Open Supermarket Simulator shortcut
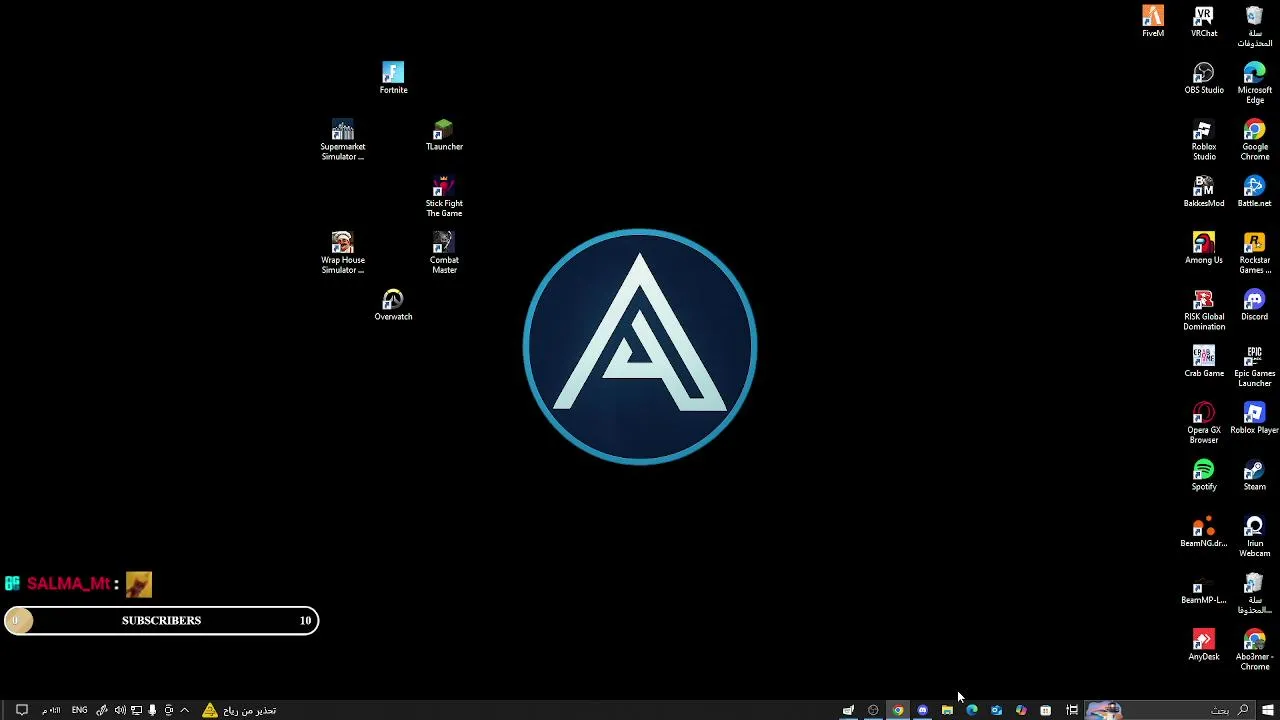Image resolution: width=1280 pixels, height=720 pixels. pos(343,140)
